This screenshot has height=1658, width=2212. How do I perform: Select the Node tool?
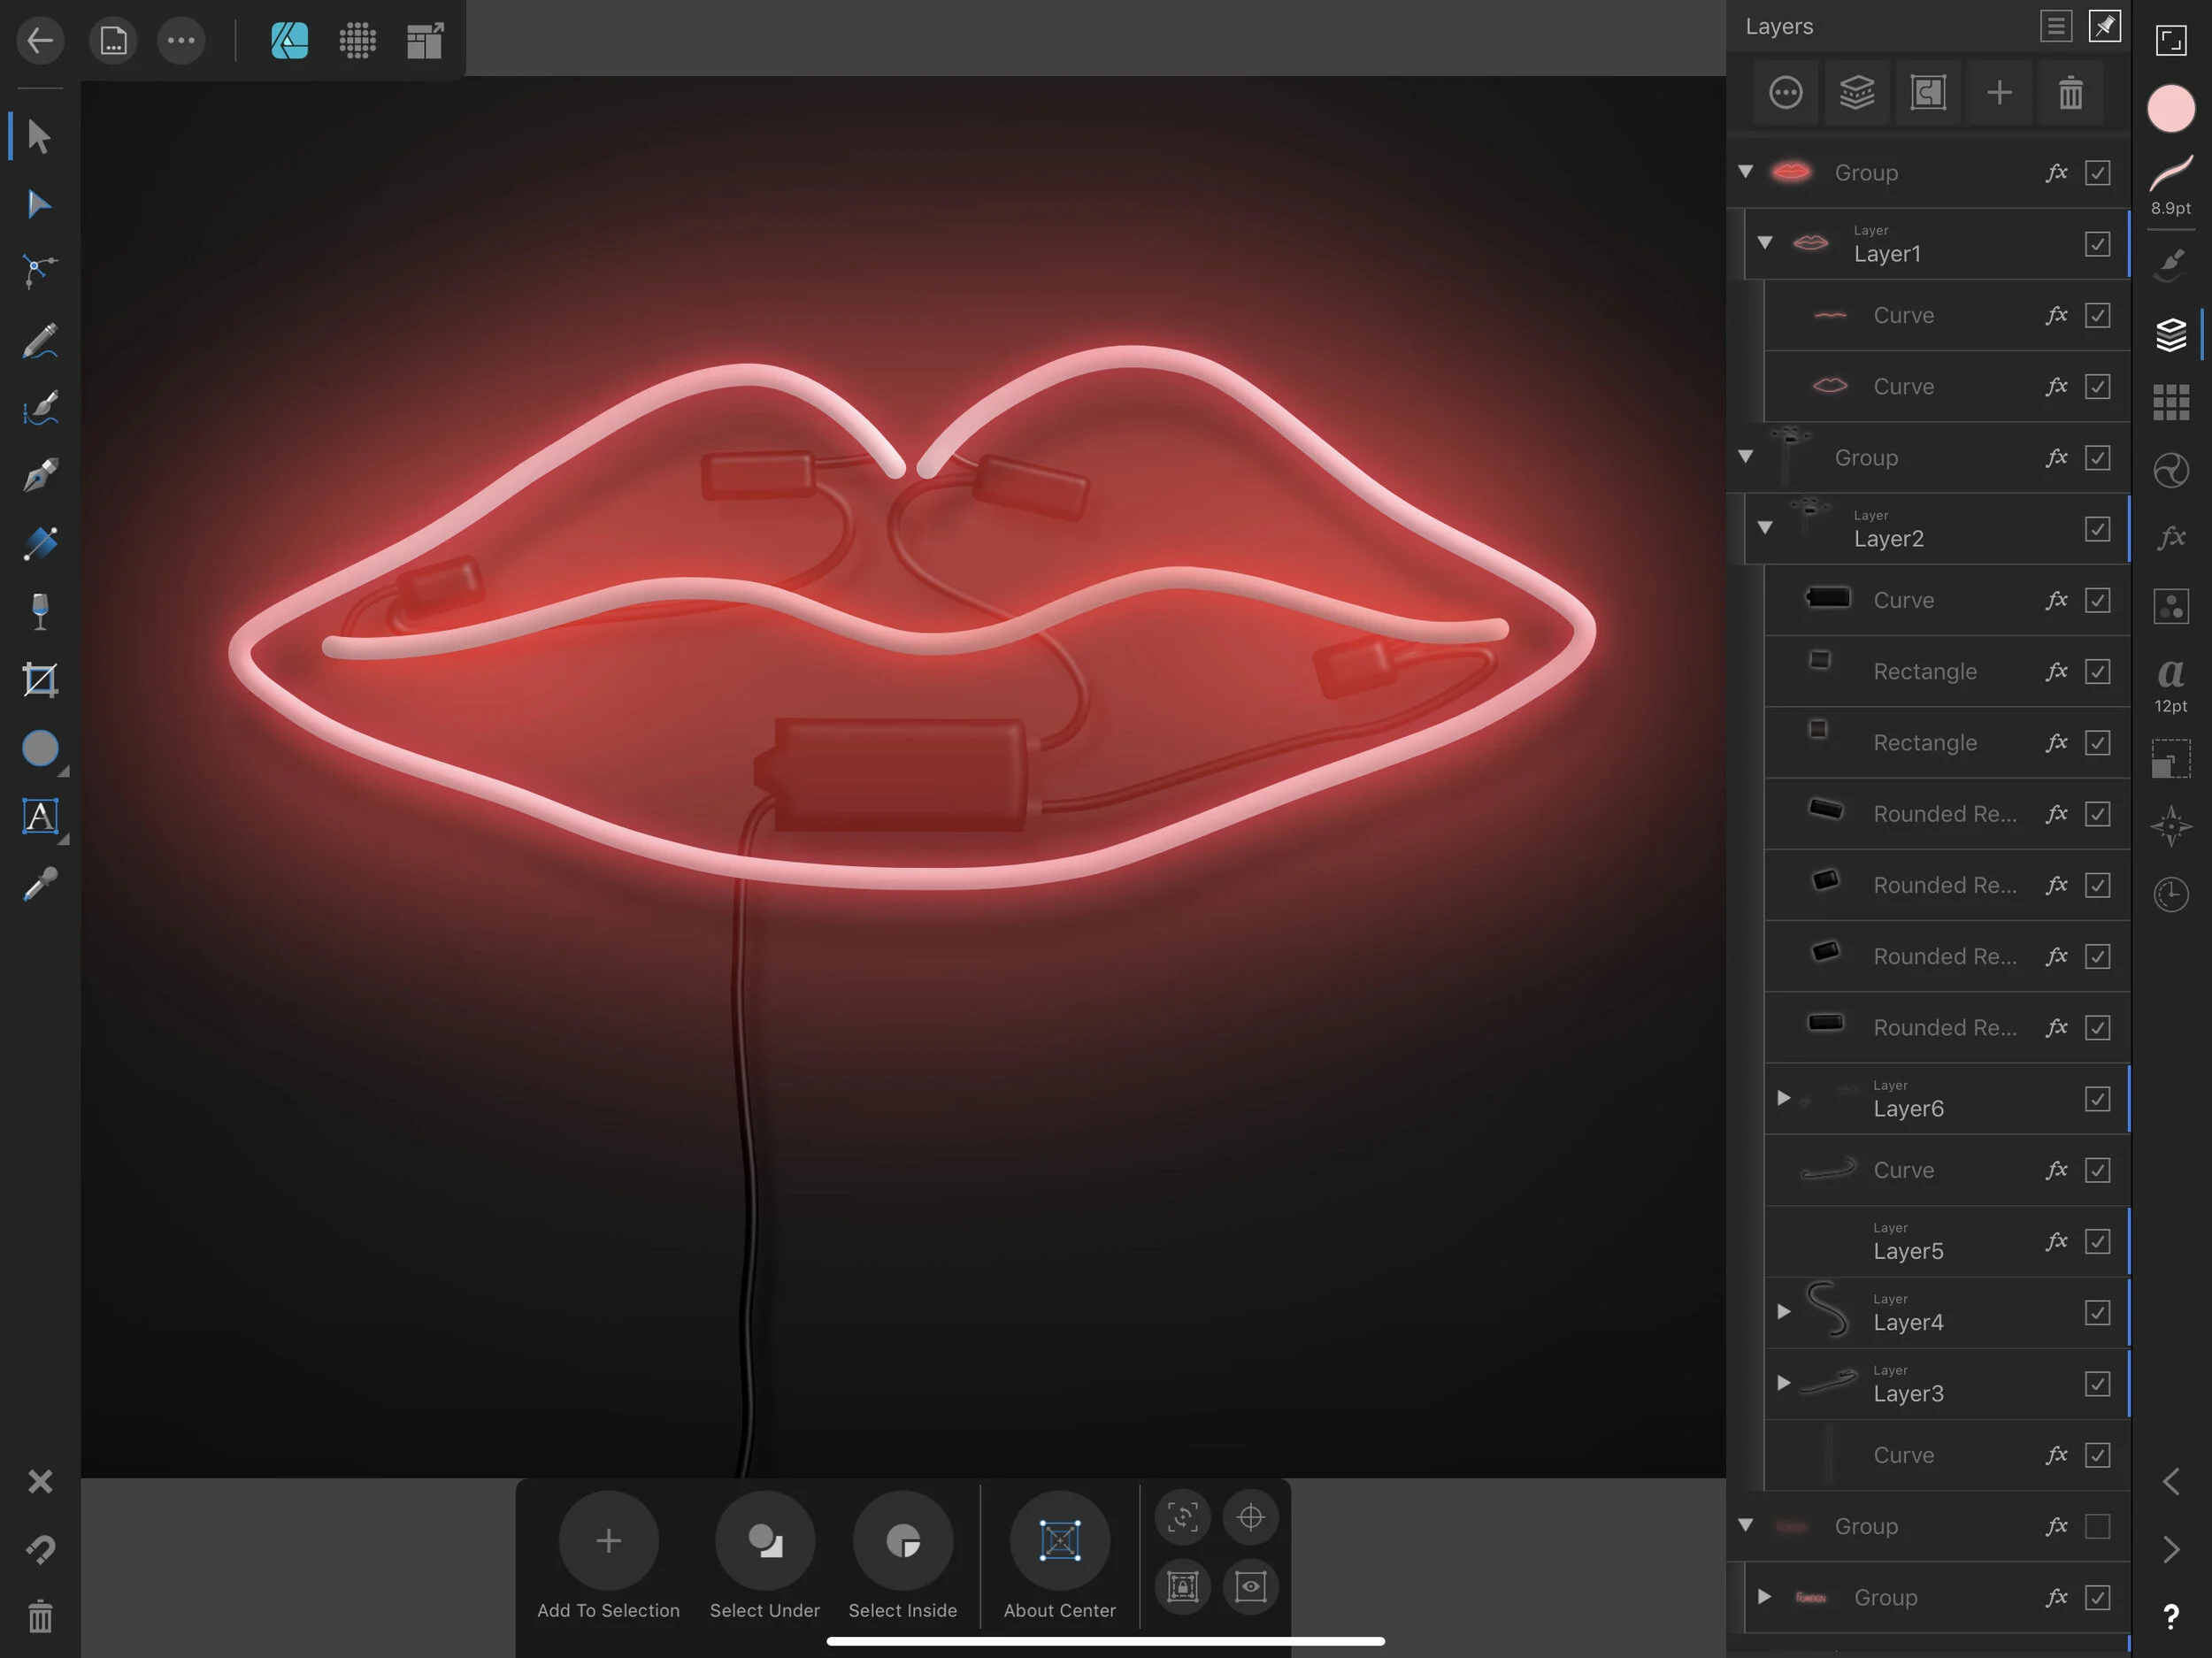click(39, 205)
